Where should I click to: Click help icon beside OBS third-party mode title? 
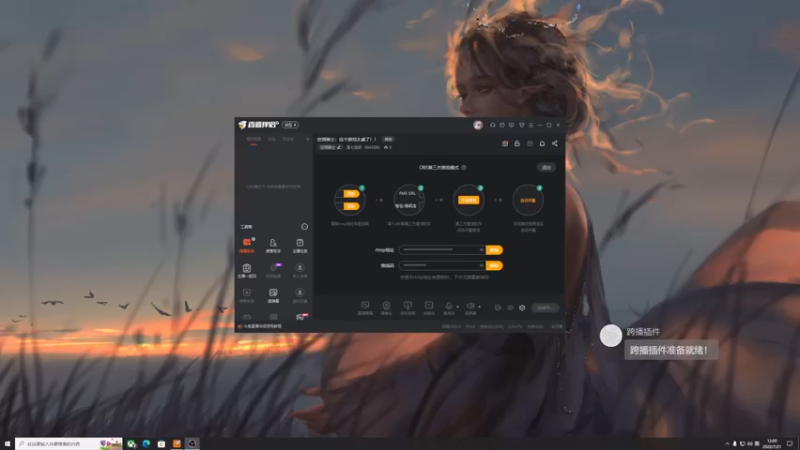click(464, 167)
